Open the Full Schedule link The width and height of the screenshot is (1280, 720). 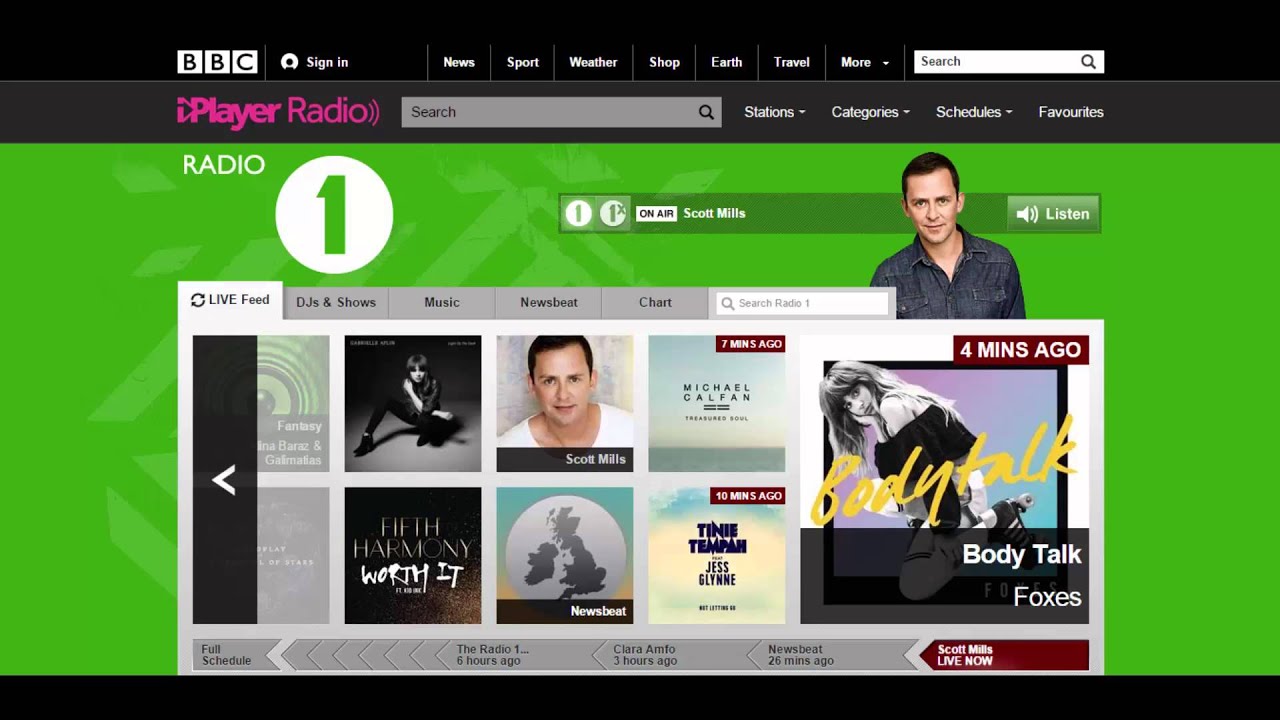226,655
